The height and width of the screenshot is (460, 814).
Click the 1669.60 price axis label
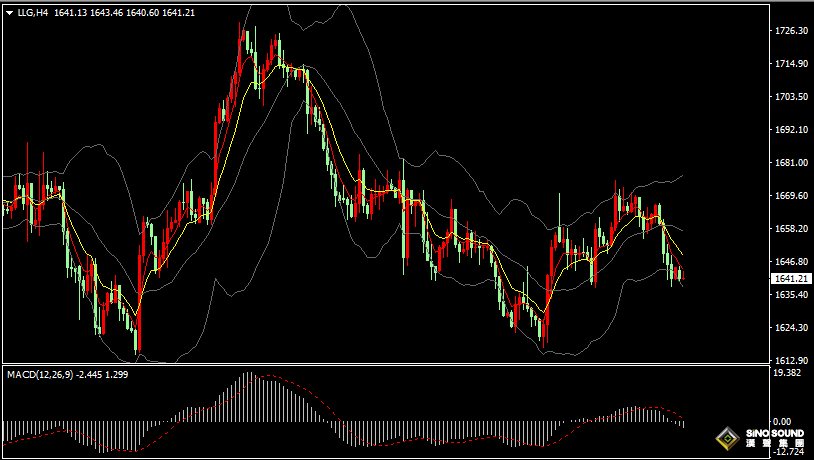tap(791, 196)
